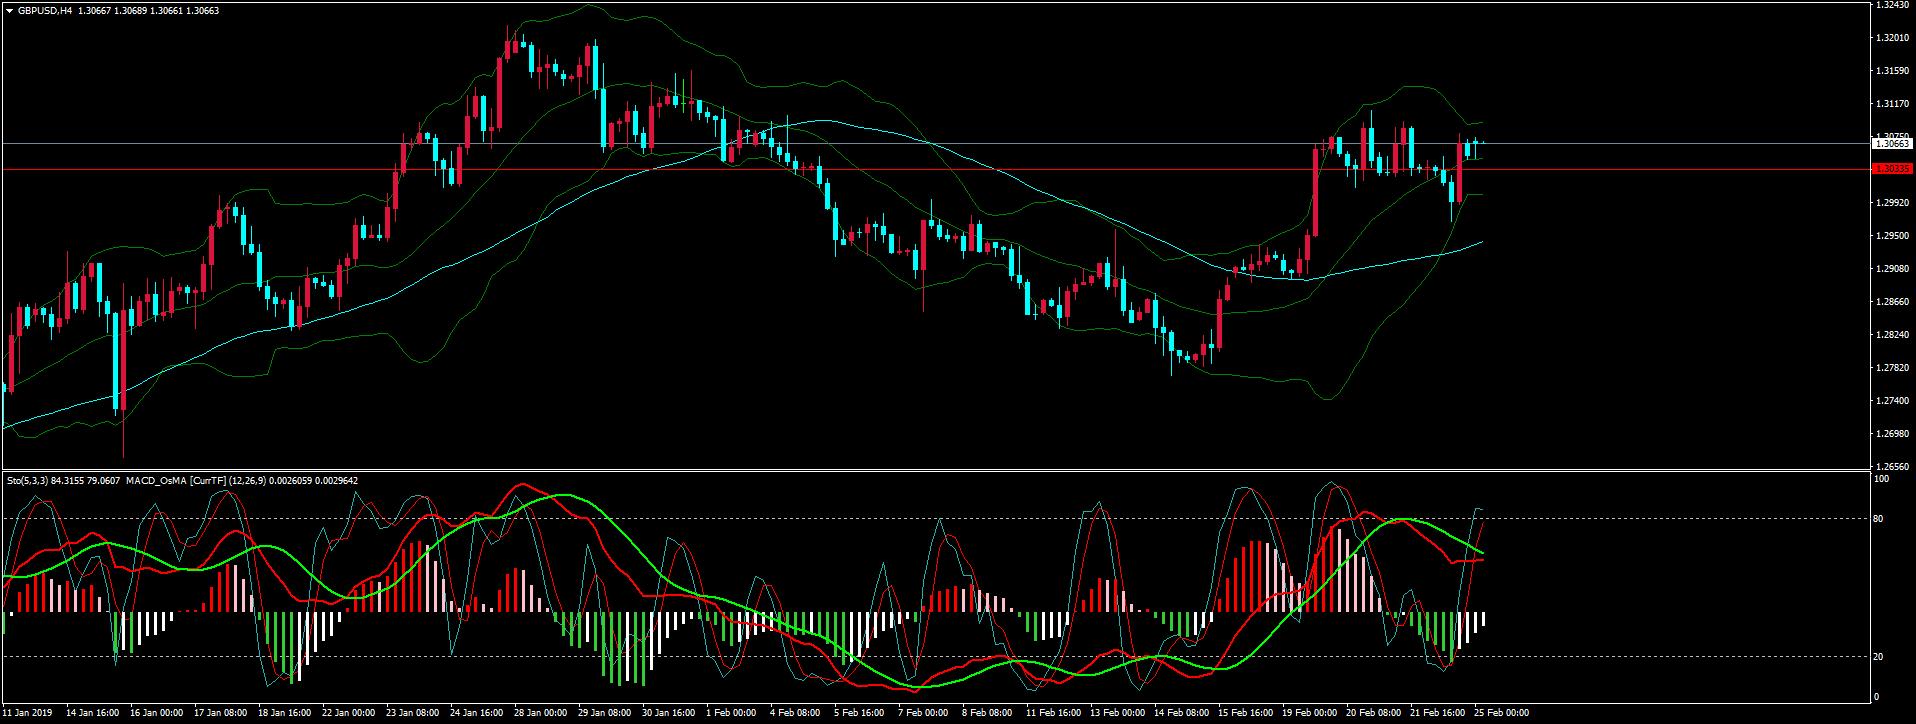This screenshot has height=724, width=1916.
Task: Click the 21 Feb 16:00 time label
Action: (x=1438, y=713)
